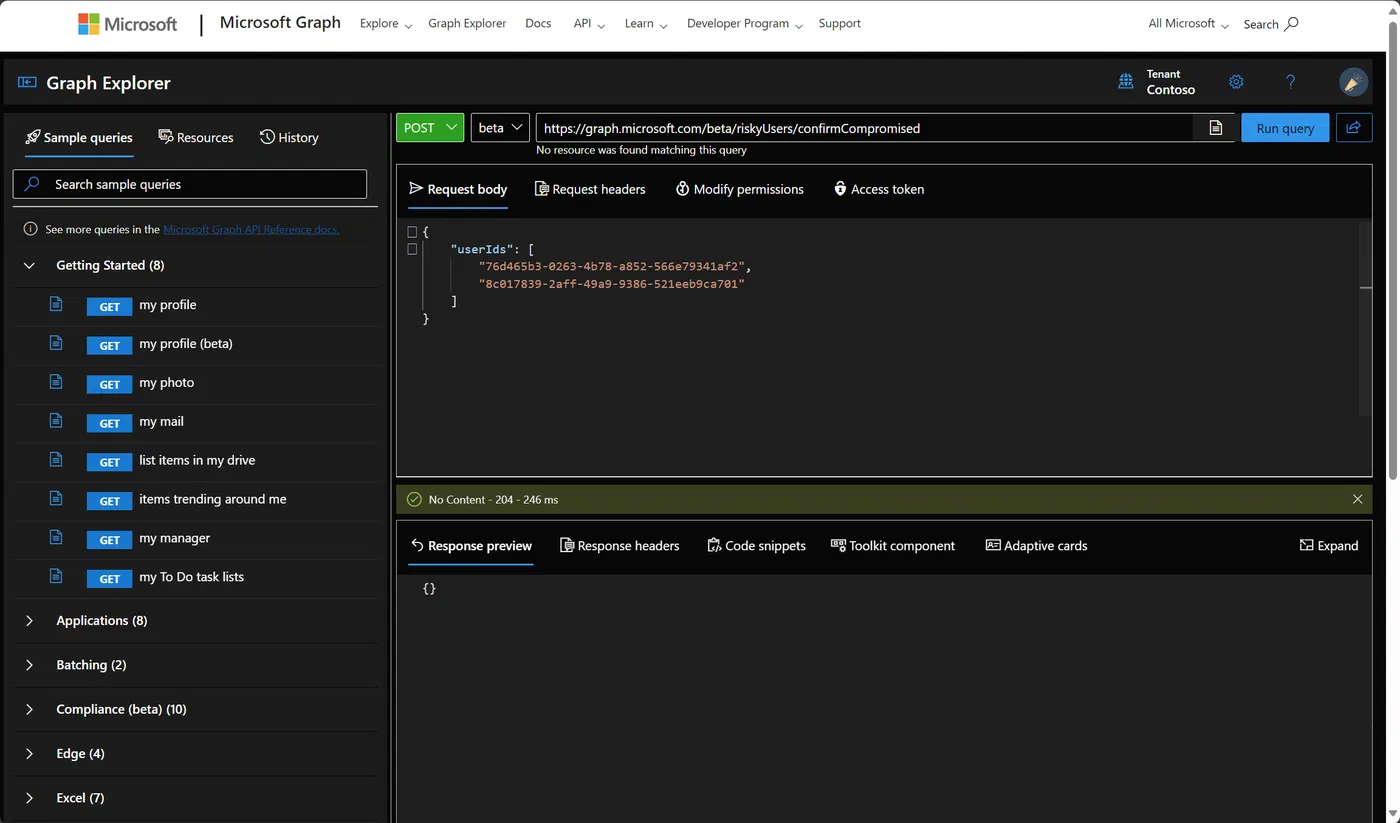Click the user profile avatar
The height and width of the screenshot is (823, 1400).
[1353, 82]
